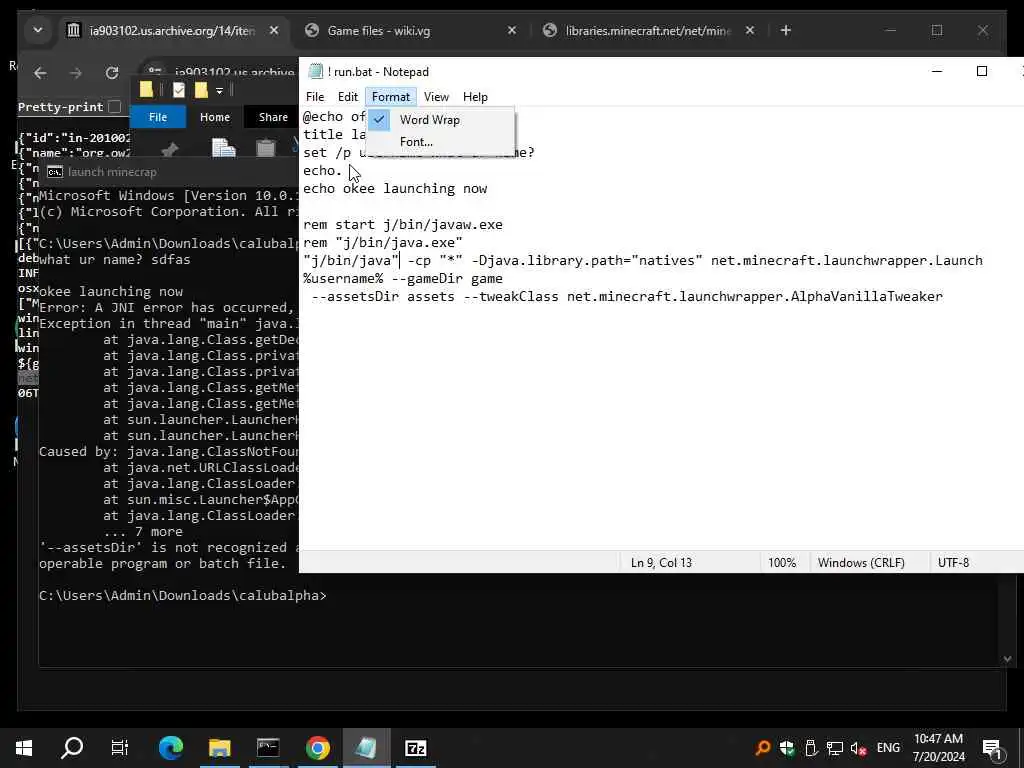This screenshot has height=768, width=1024.
Task: Click the cmd icon in launch minecrap title bar
Action: point(55,172)
